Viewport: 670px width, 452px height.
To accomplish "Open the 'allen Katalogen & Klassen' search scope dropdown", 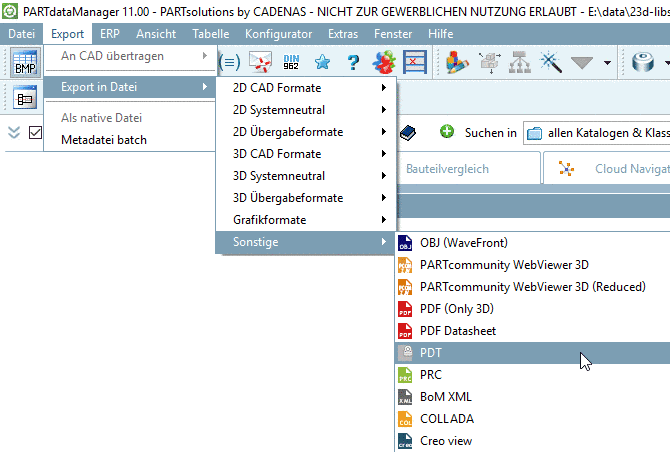I will click(597, 133).
